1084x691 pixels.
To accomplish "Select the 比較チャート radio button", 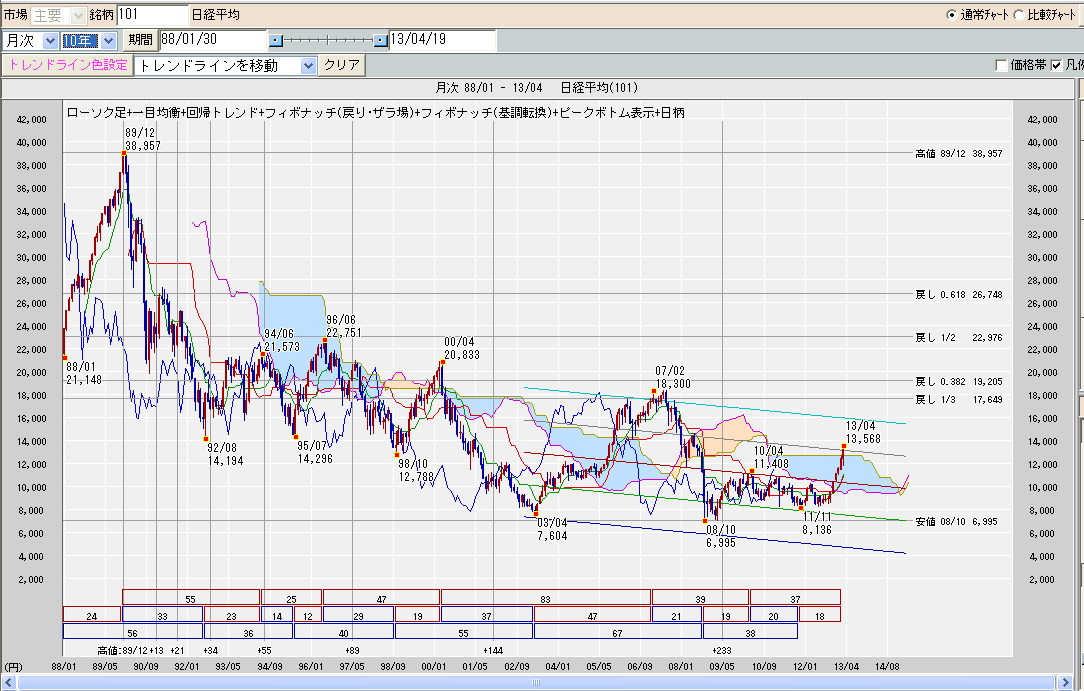I will click(x=1018, y=15).
